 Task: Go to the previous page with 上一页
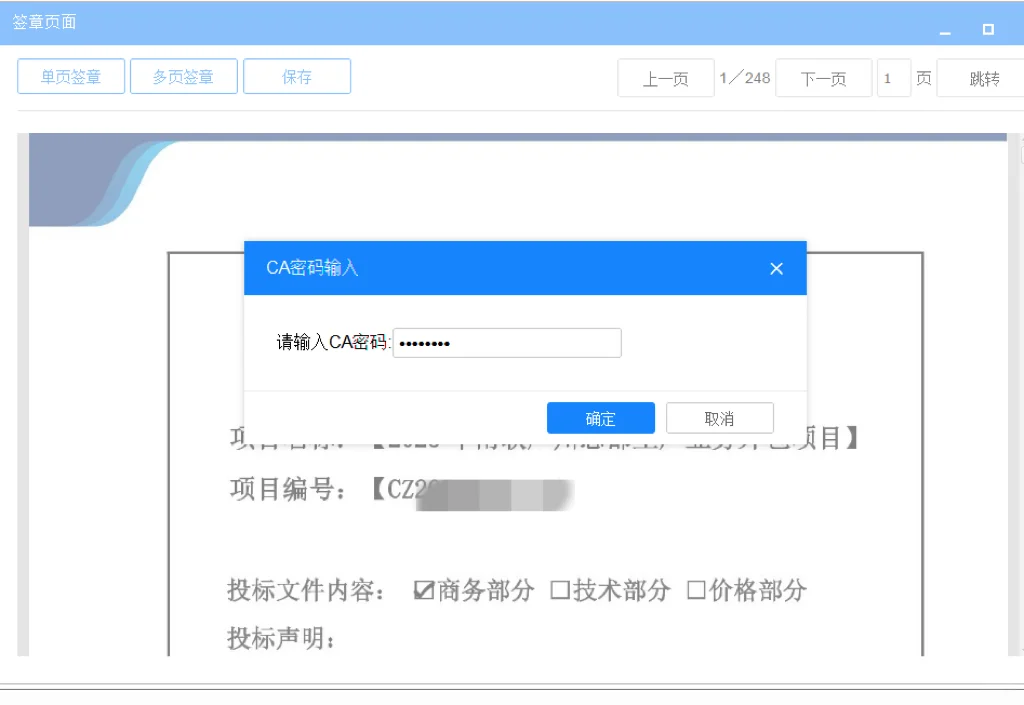(666, 77)
